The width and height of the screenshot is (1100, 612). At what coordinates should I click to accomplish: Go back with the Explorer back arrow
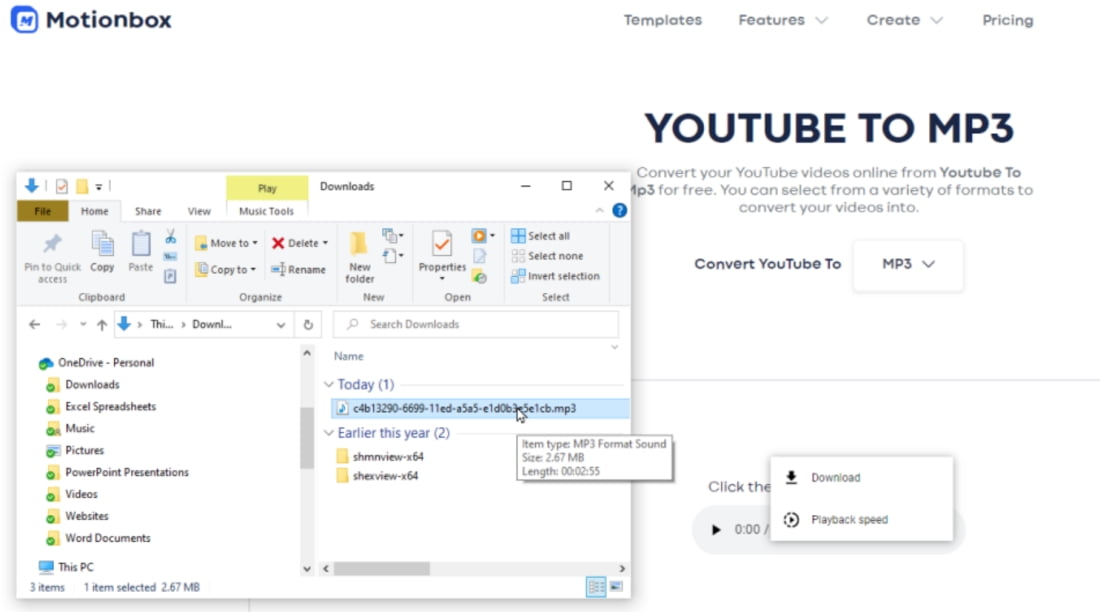[x=34, y=324]
